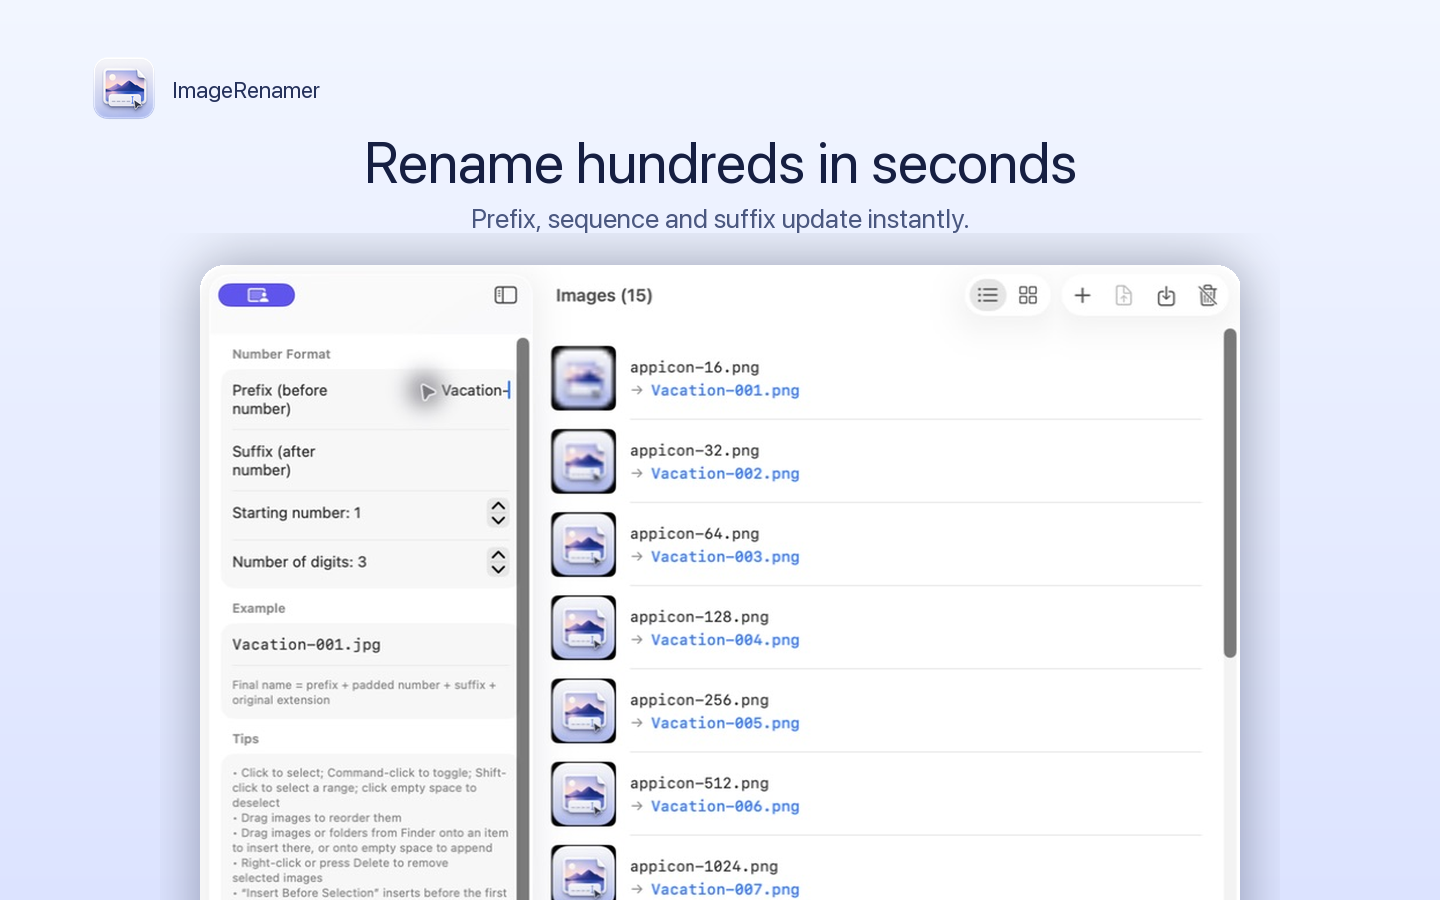Open the ImageRenamer app icon

click(124, 89)
